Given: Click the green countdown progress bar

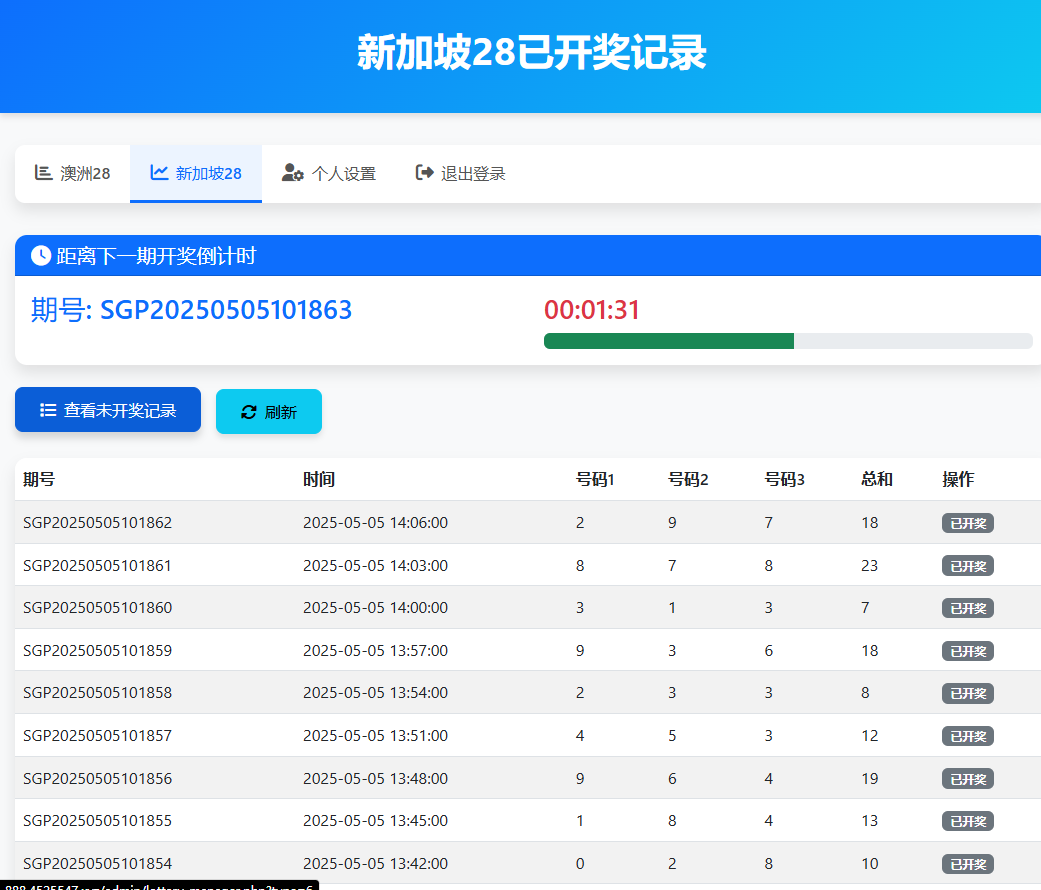Looking at the screenshot, I should point(669,341).
